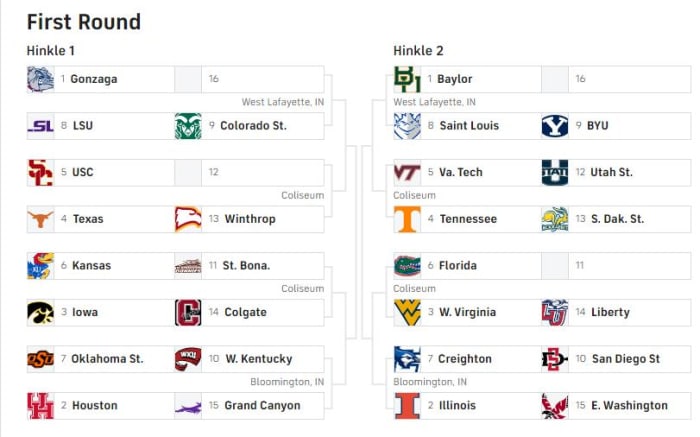Click the Baylor BU logo

(407, 79)
